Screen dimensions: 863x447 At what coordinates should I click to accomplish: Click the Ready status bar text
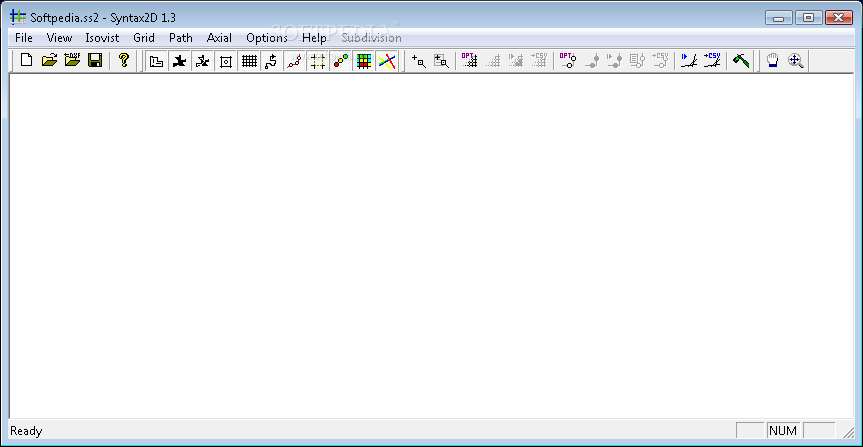(x=26, y=431)
